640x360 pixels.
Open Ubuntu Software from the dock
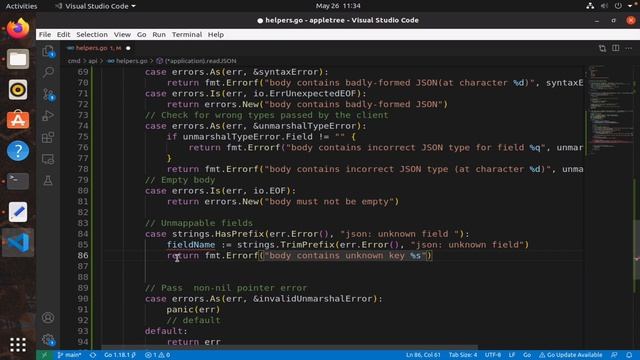(18, 120)
